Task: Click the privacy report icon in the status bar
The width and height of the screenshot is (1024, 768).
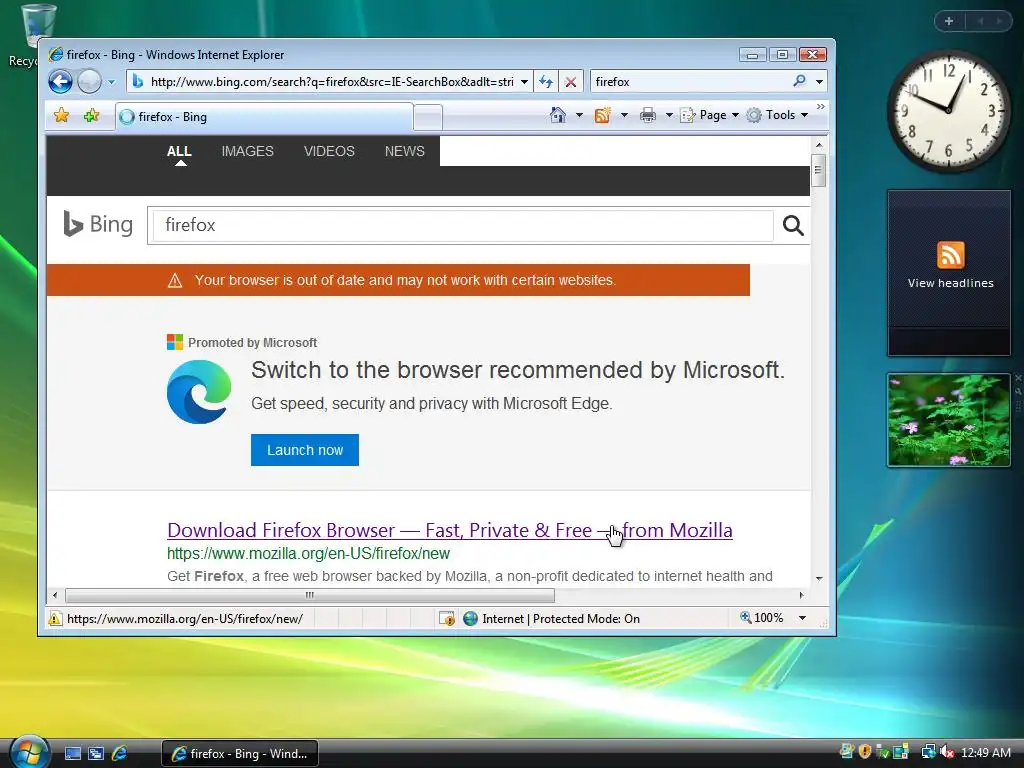Action: [447, 618]
